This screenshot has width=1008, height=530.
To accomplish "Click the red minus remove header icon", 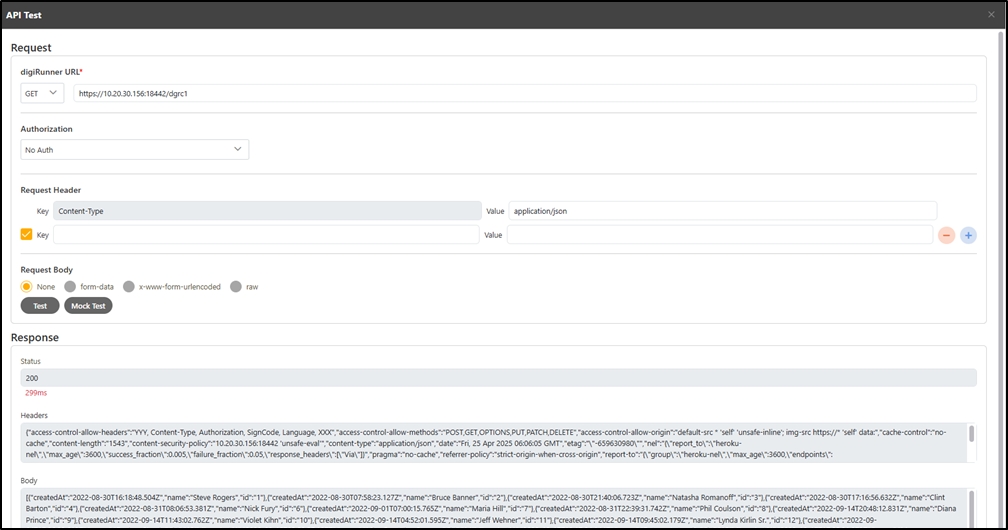I will [x=946, y=235].
